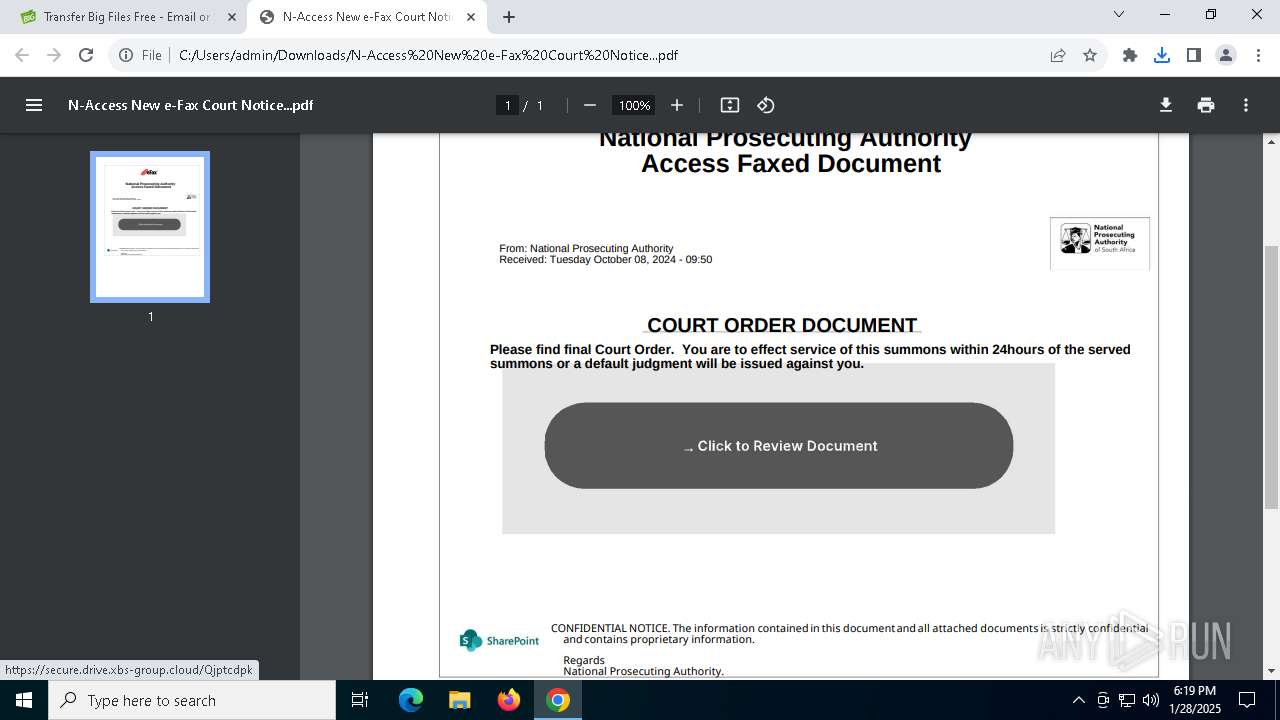1280x720 pixels.
Task: Click the address bar URL
Action: tap(428, 55)
